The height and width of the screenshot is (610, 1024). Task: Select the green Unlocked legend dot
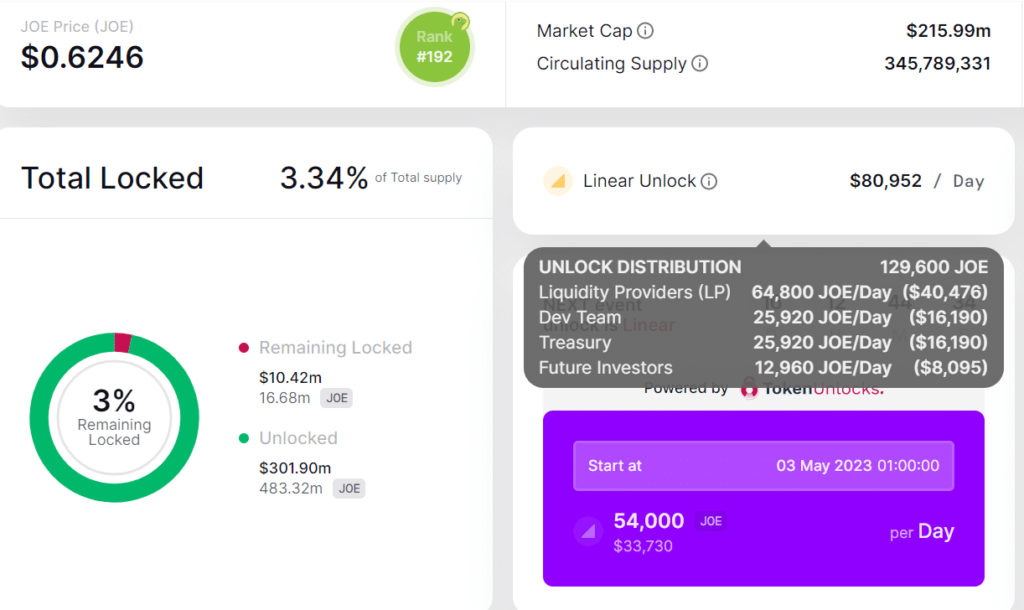click(x=244, y=438)
